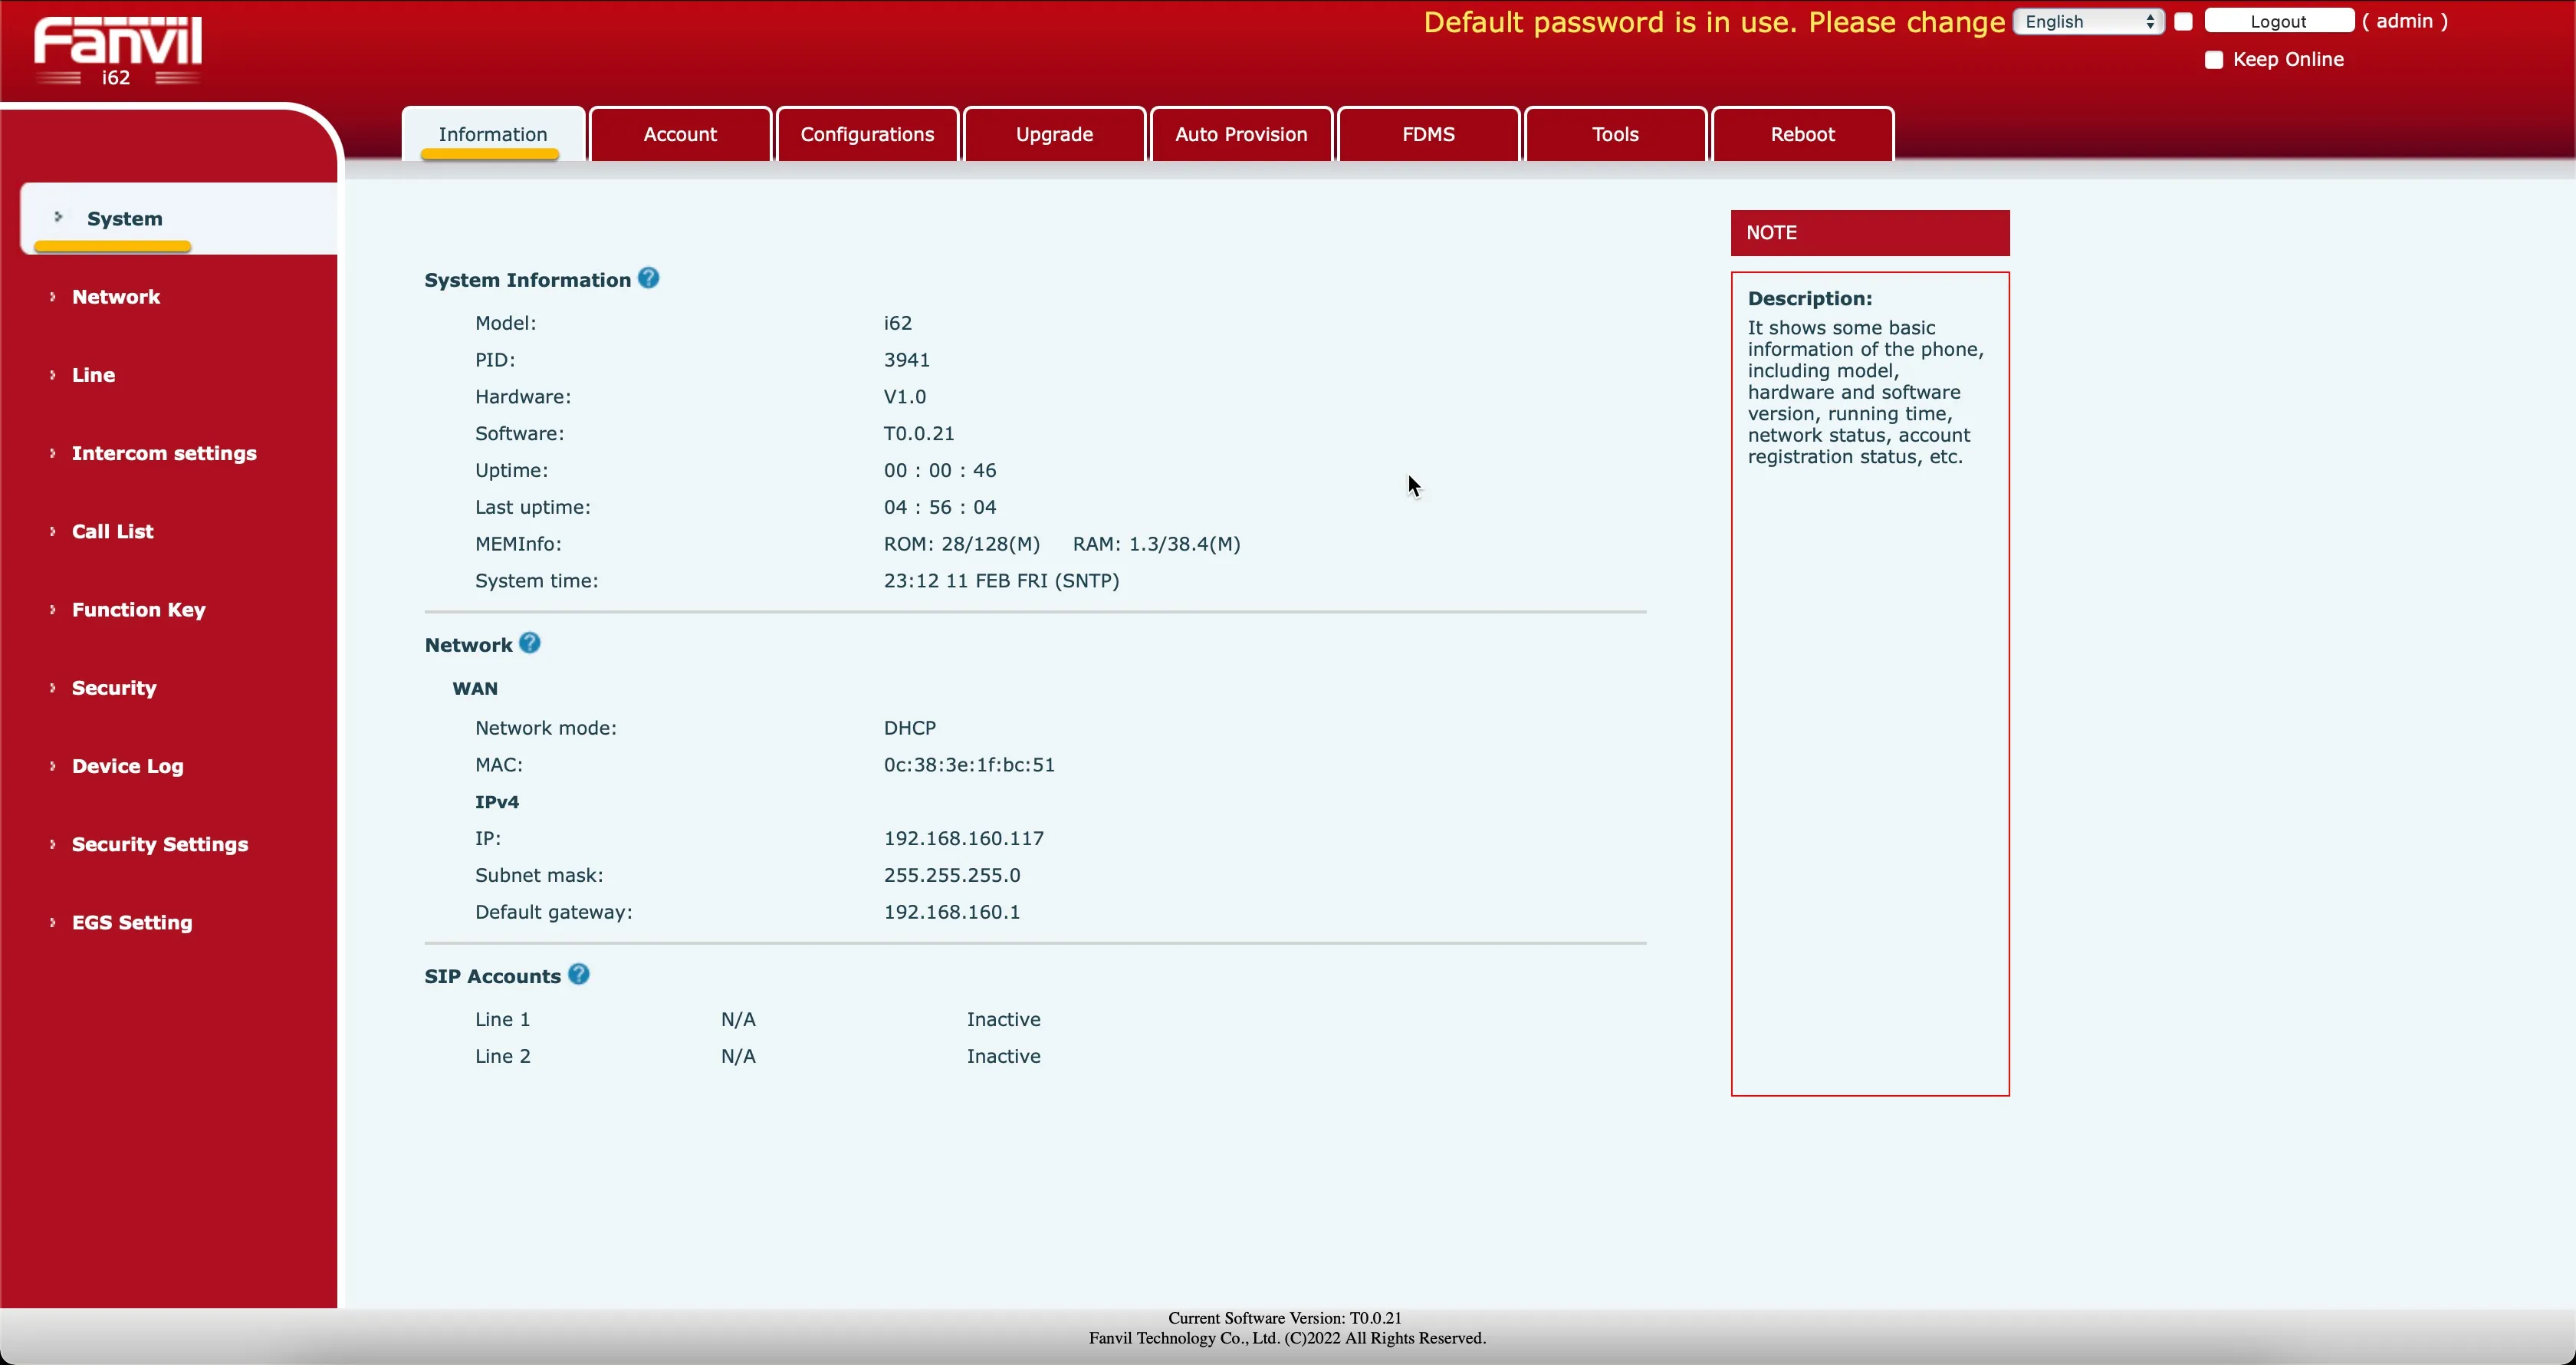Toggle the checkbox beside the Logout button

point(2184,21)
